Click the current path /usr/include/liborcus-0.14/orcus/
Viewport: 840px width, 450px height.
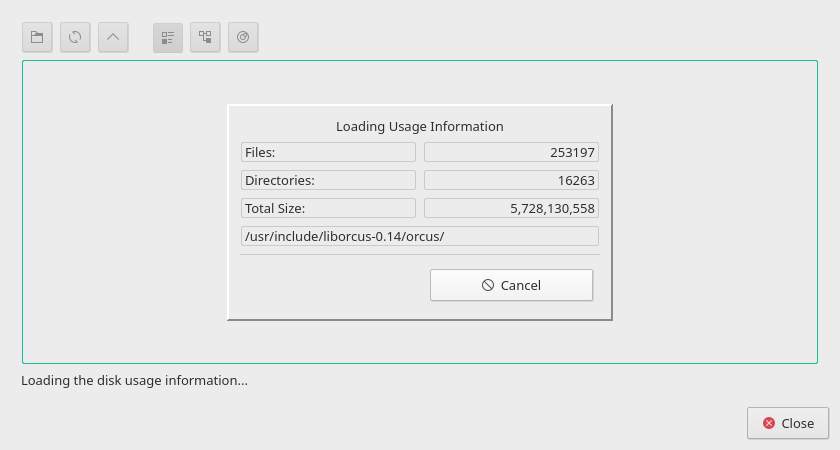pos(420,236)
